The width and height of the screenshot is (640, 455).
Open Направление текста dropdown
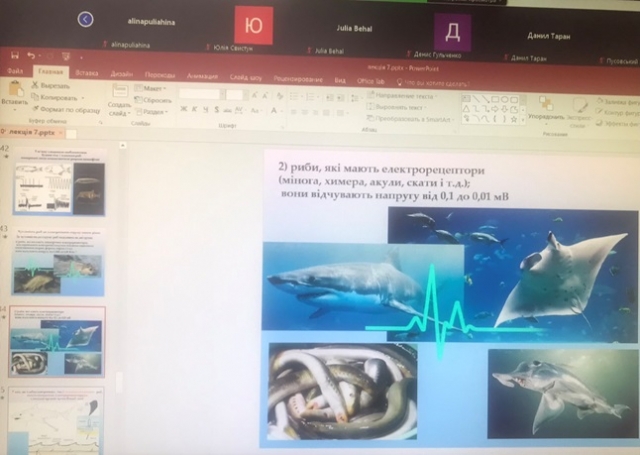click(x=402, y=96)
